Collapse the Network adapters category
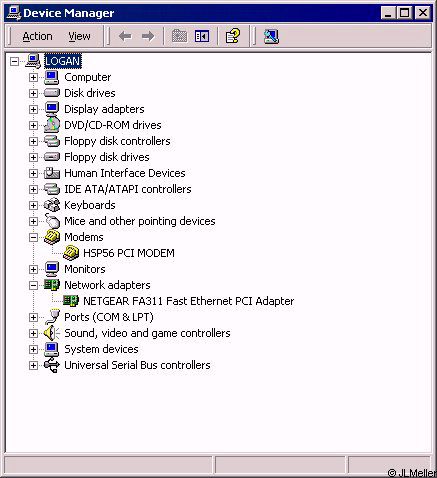The height and width of the screenshot is (478, 437). [33, 285]
